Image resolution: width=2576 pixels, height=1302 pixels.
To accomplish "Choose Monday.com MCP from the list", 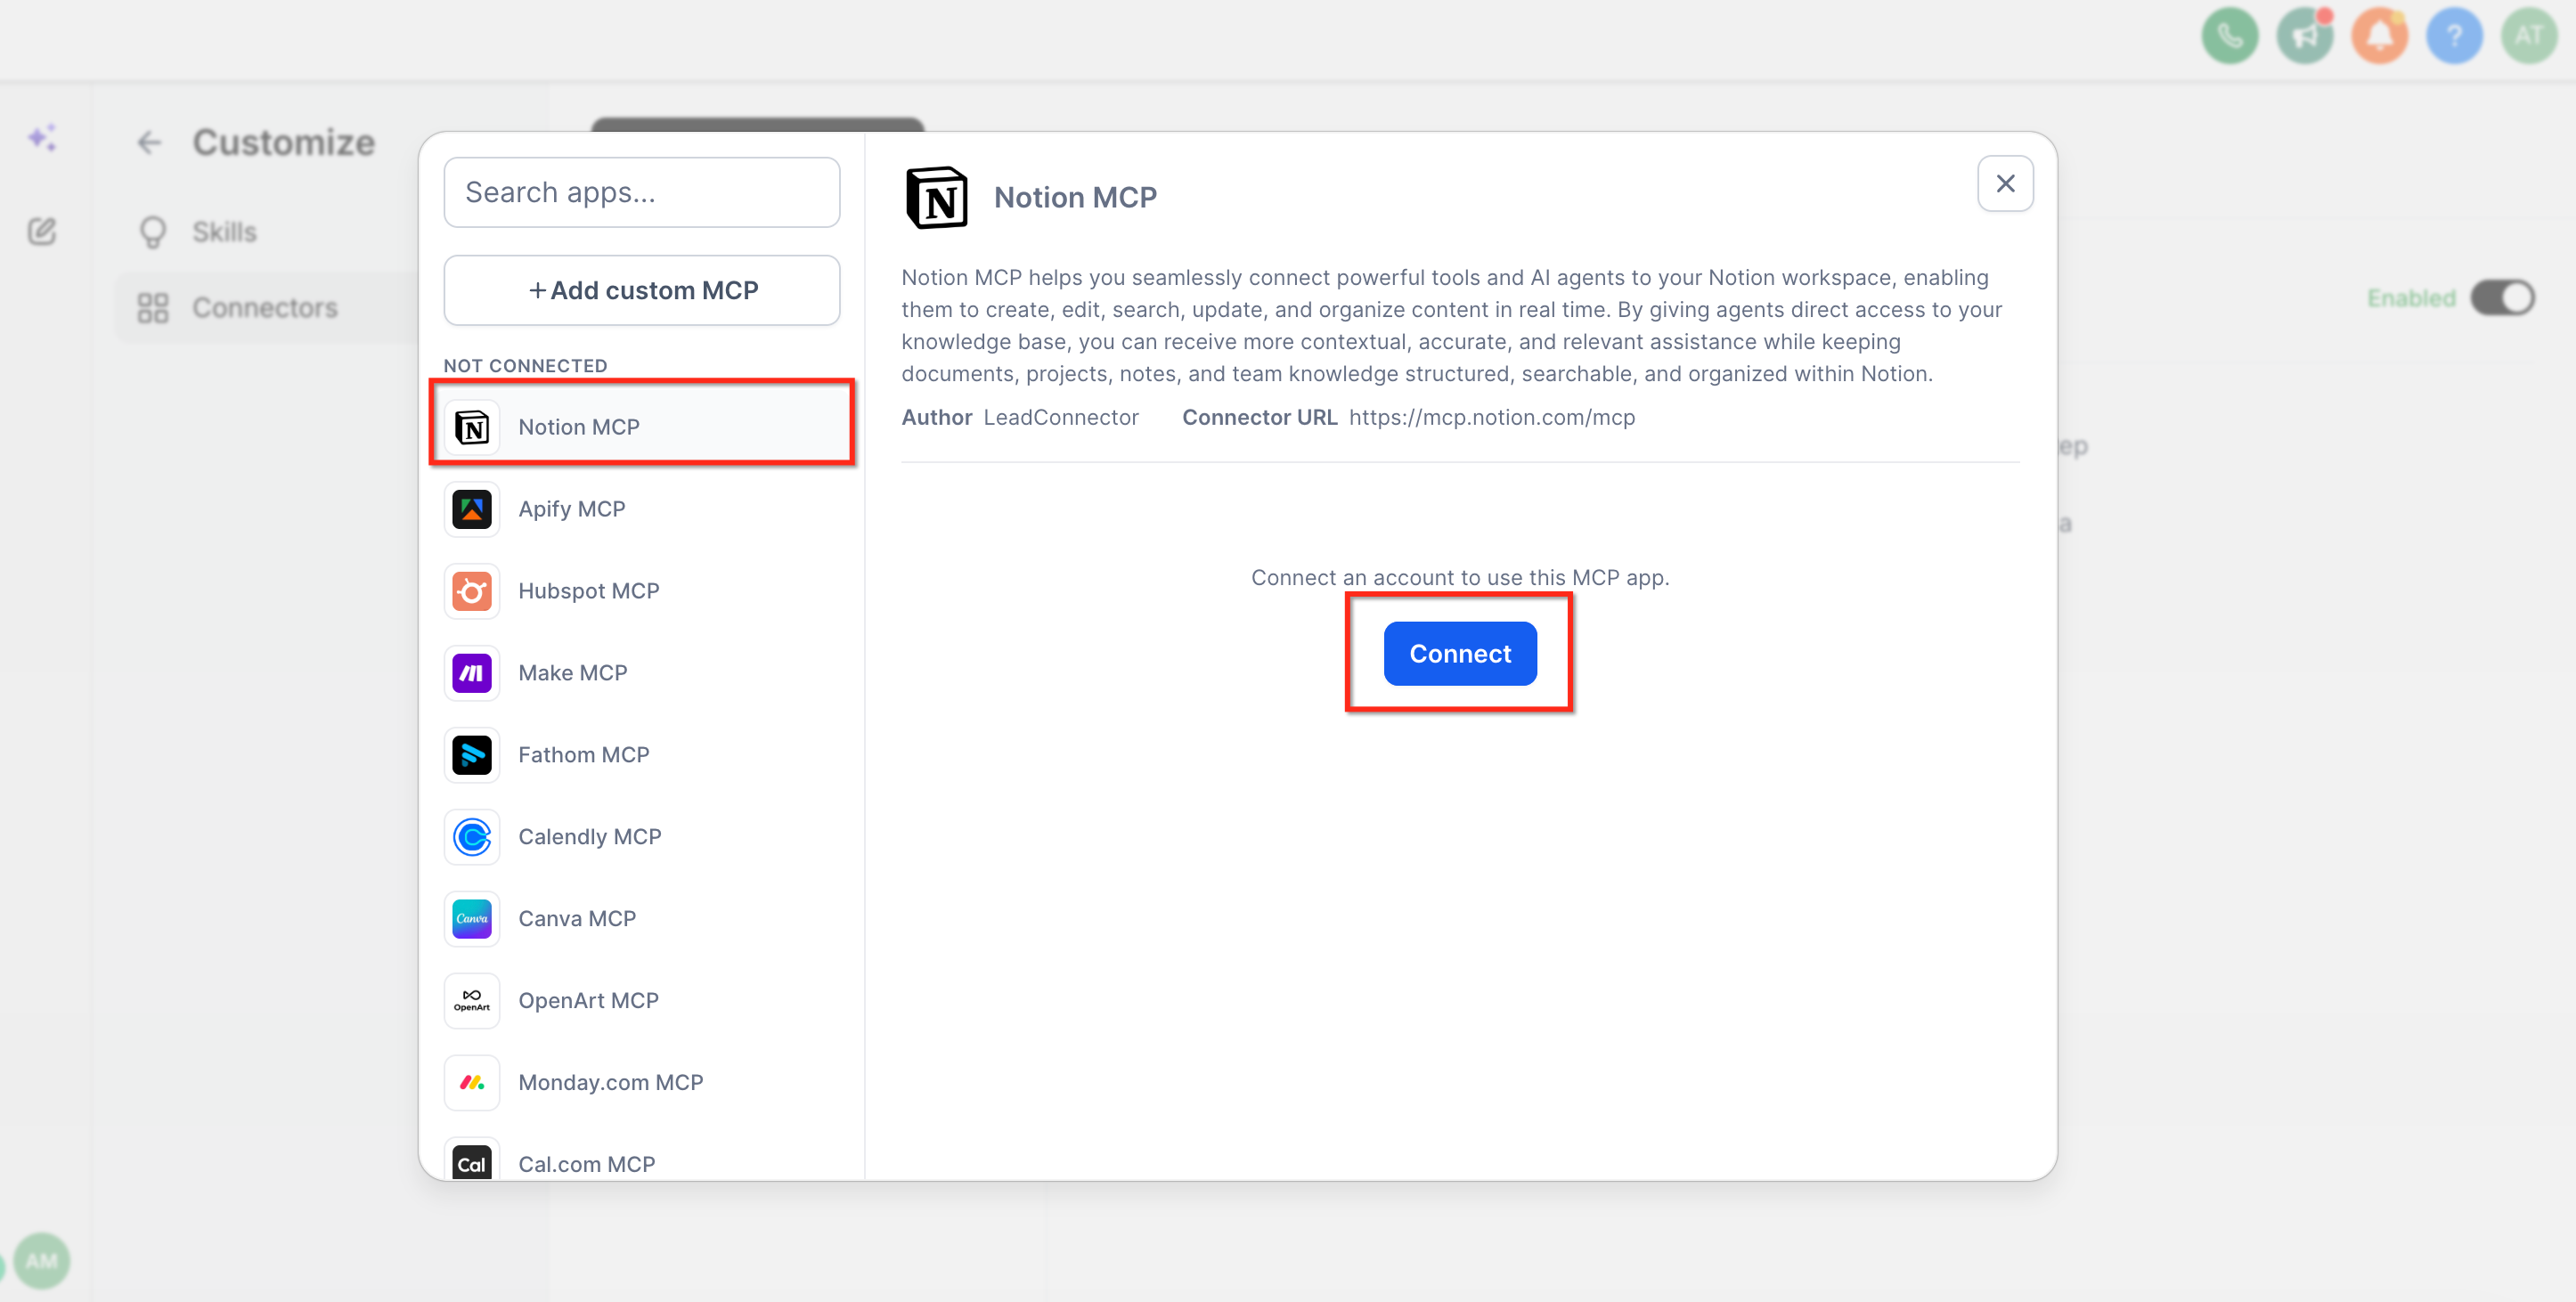I will [642, 1084].
